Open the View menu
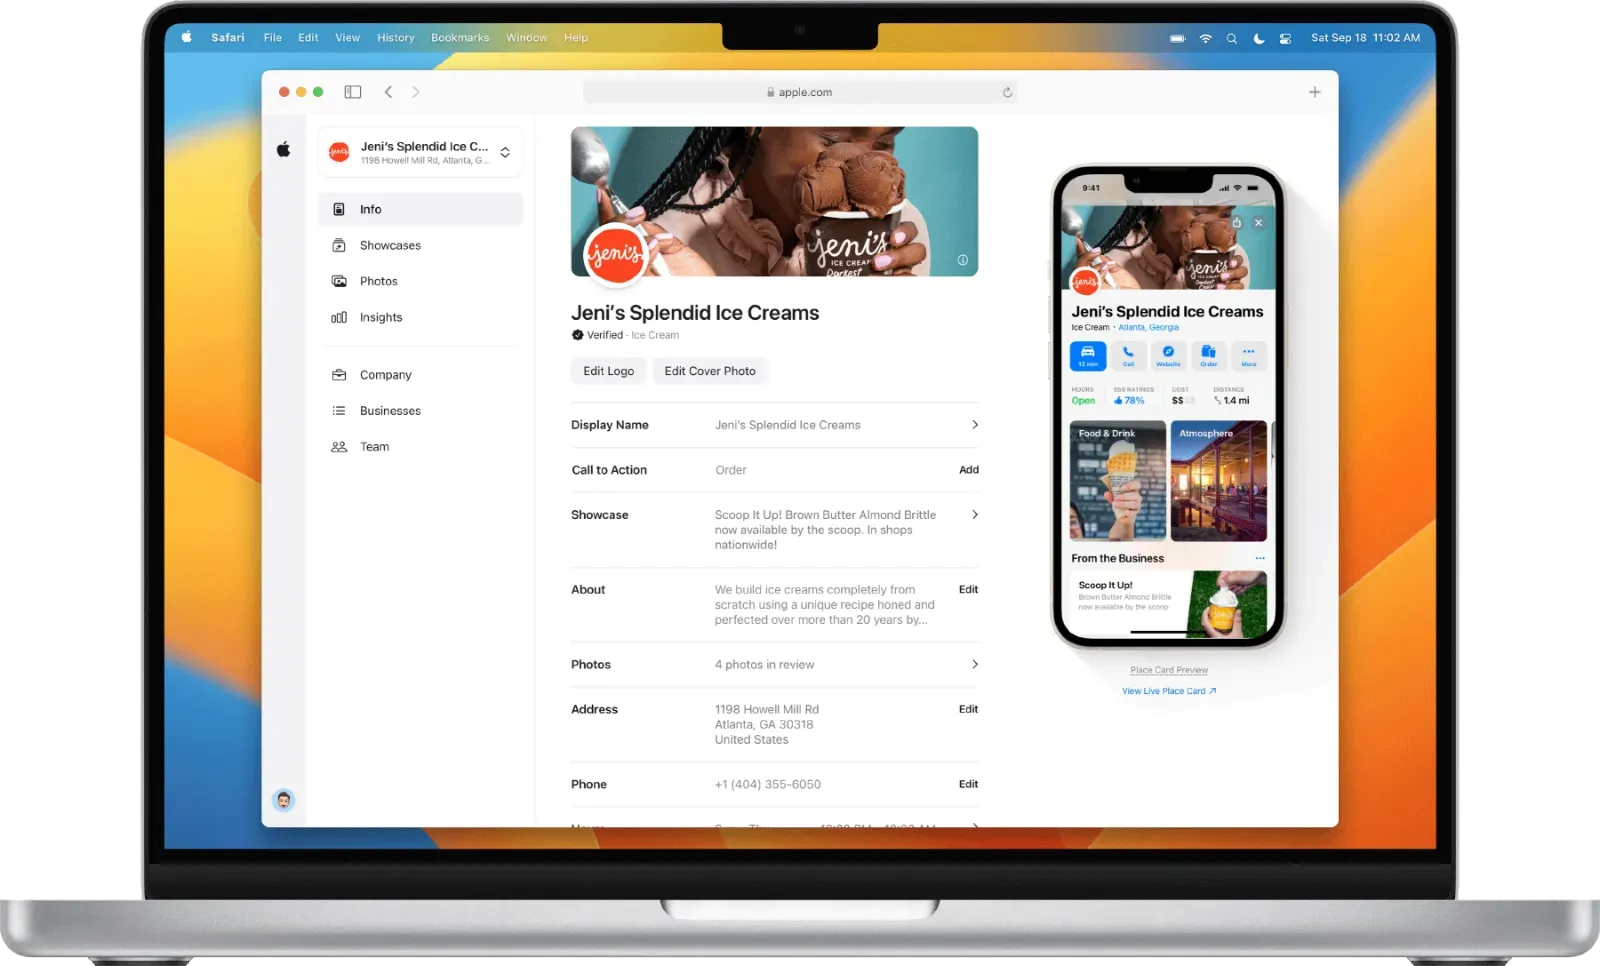The width and height of the screenshot is (1600, 966). (x=347, y=37)
